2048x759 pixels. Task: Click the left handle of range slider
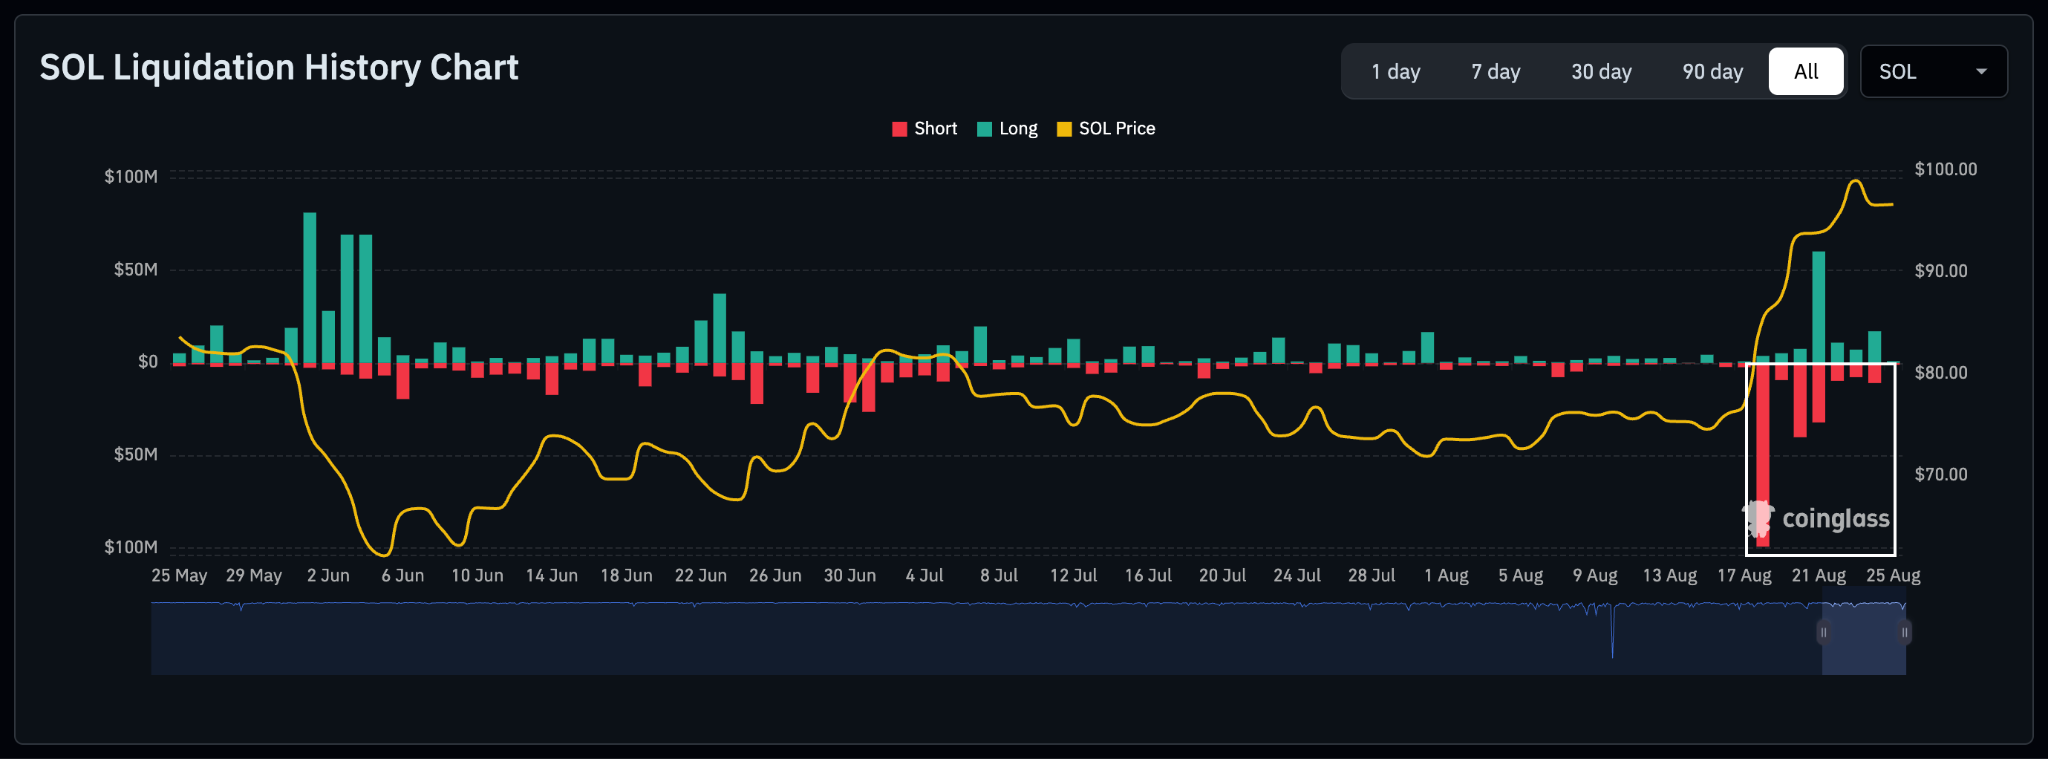coord(1823,632)
